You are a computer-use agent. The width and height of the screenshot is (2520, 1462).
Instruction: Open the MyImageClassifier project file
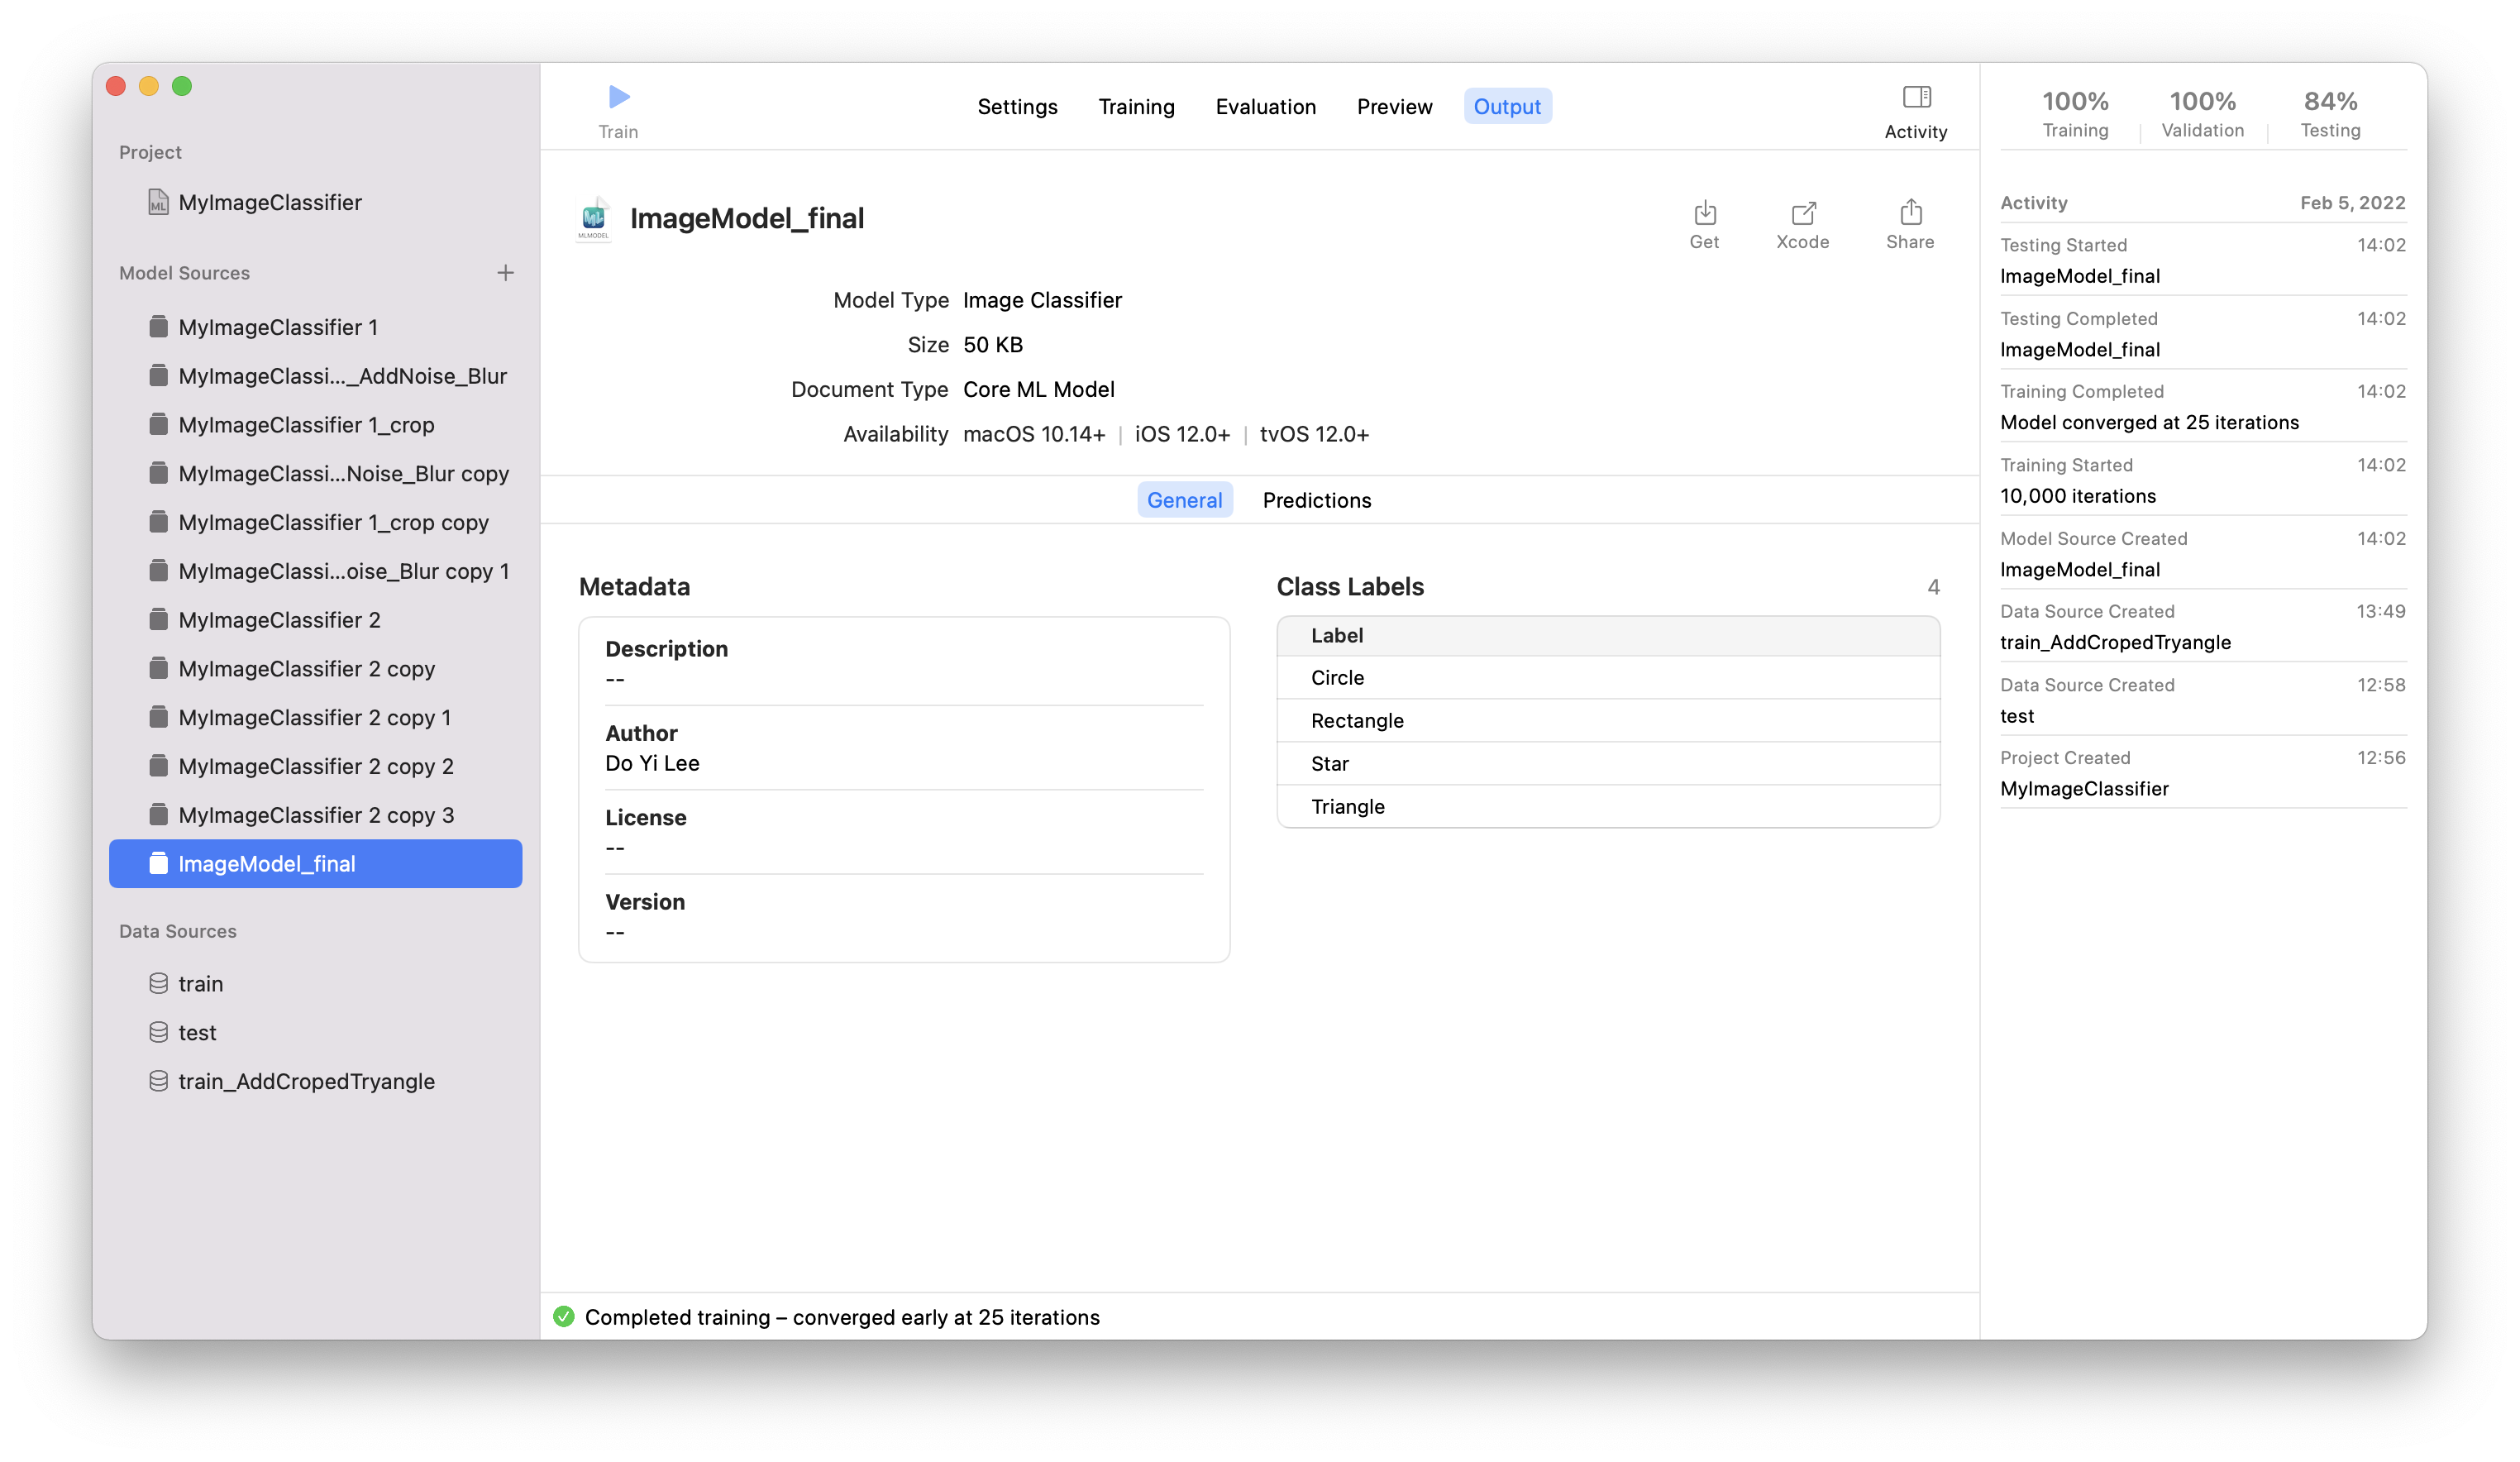[x=269, y=203]
